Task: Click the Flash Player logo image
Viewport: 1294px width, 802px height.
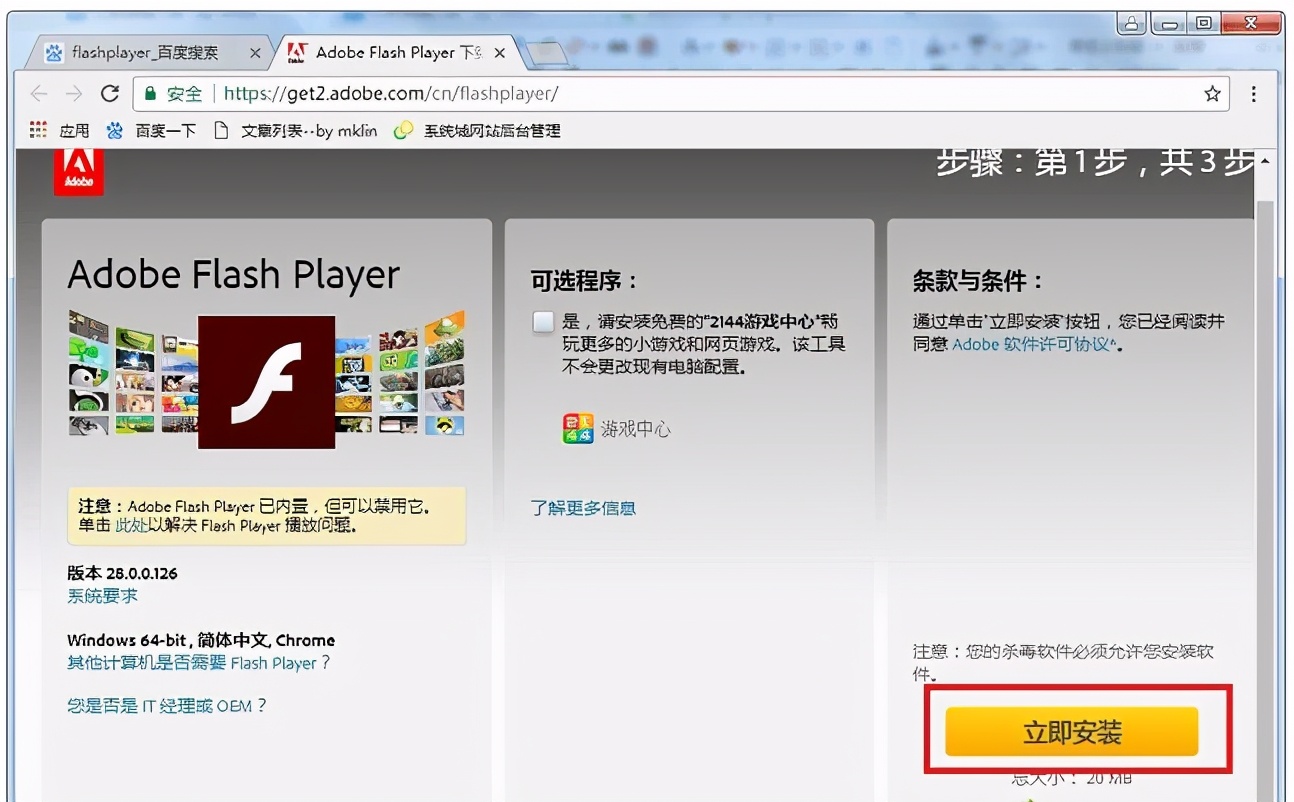Action: [x=265, y=382]
